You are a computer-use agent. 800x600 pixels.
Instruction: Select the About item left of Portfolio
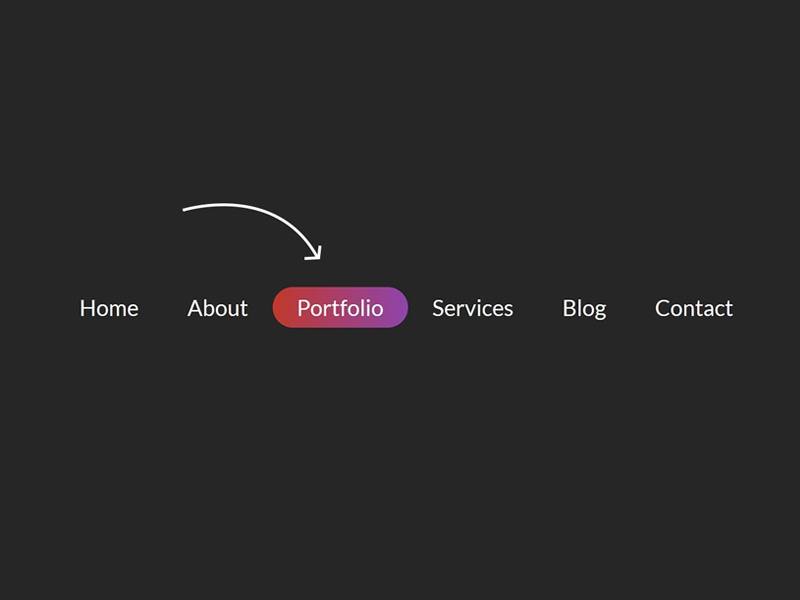click(217, 308)
